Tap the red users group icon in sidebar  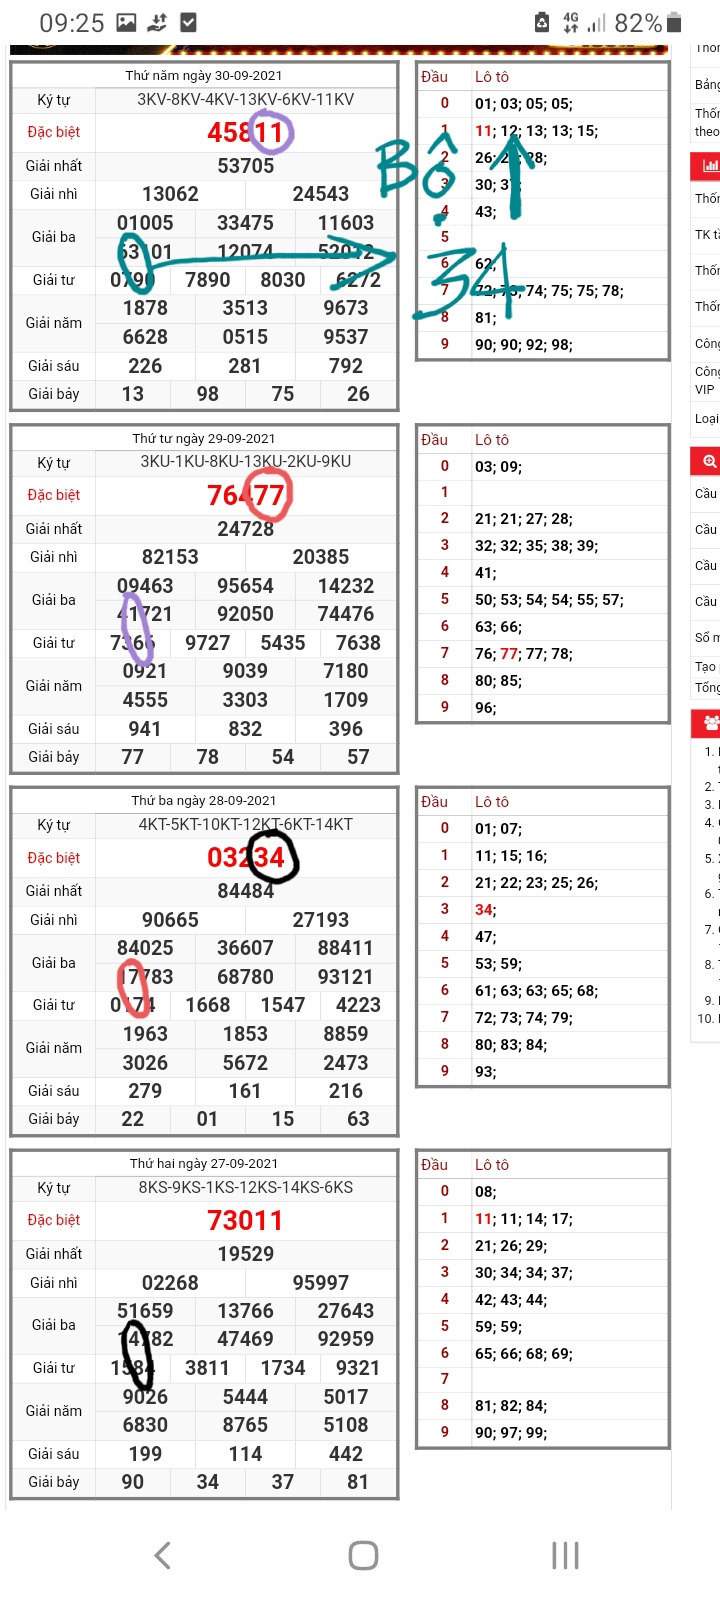pos(711,723)
